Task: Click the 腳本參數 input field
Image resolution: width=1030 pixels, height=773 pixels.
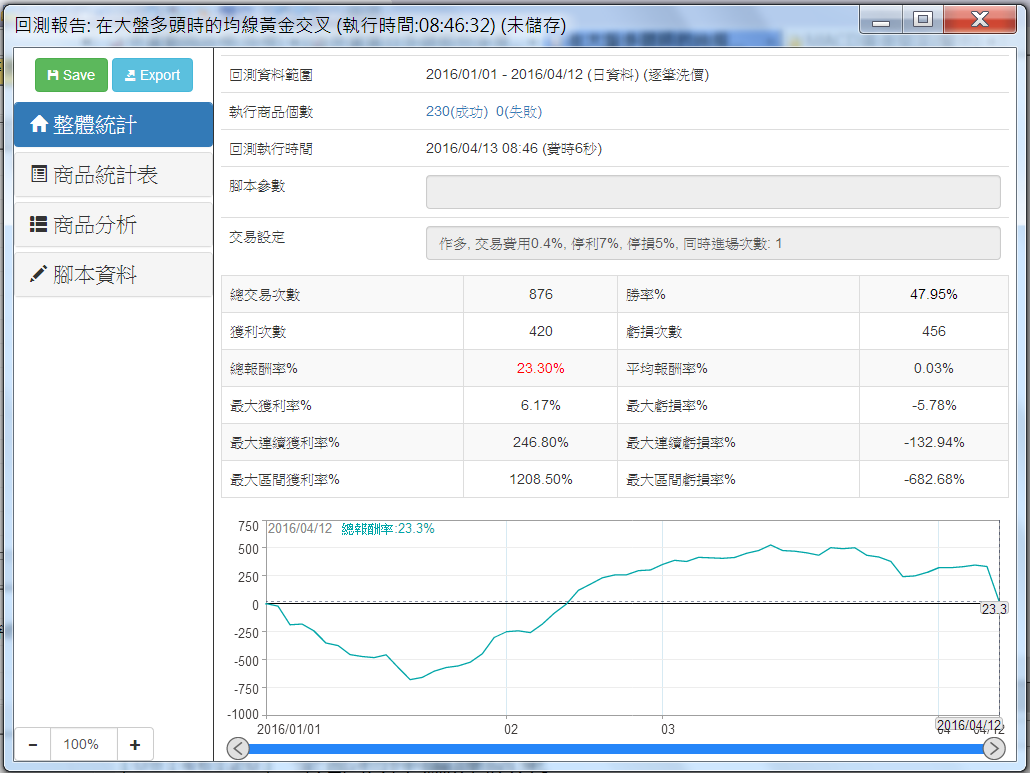Action: [x=713, y=192]
